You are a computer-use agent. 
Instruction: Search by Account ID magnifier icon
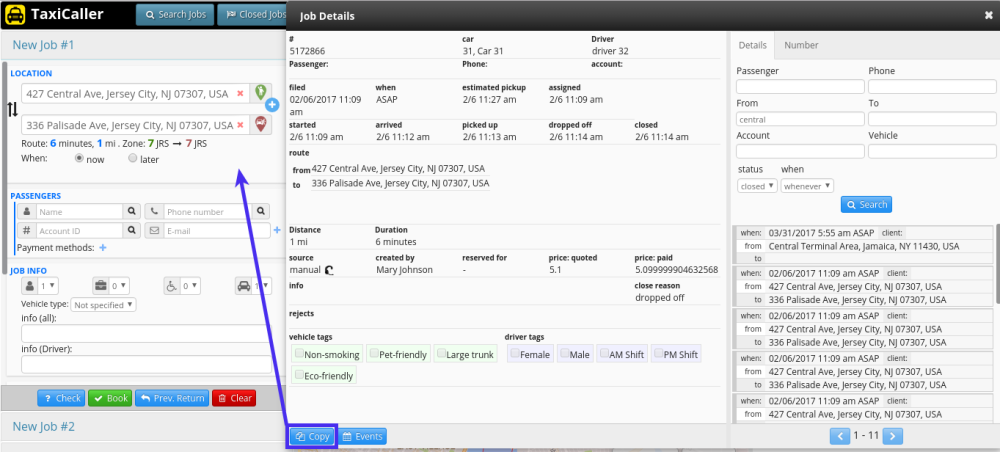click(x=131, y=230)
